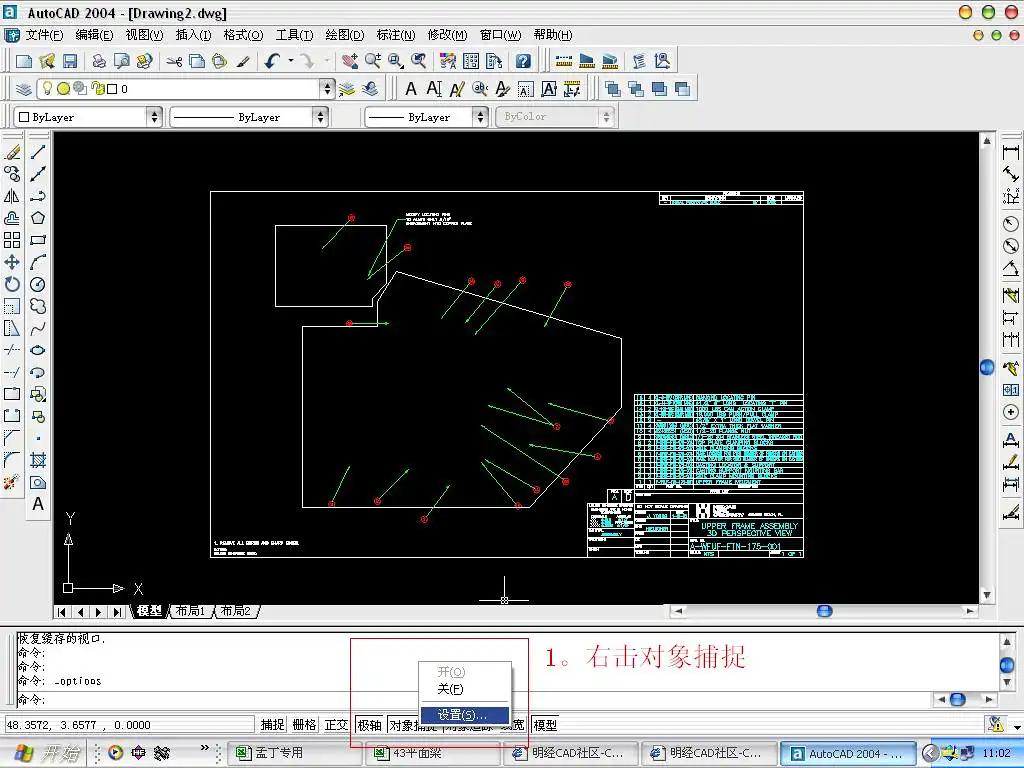Open the 绘图(D) menu
Viewport: 1024px width, 768px height.
(x=345, y=35)
